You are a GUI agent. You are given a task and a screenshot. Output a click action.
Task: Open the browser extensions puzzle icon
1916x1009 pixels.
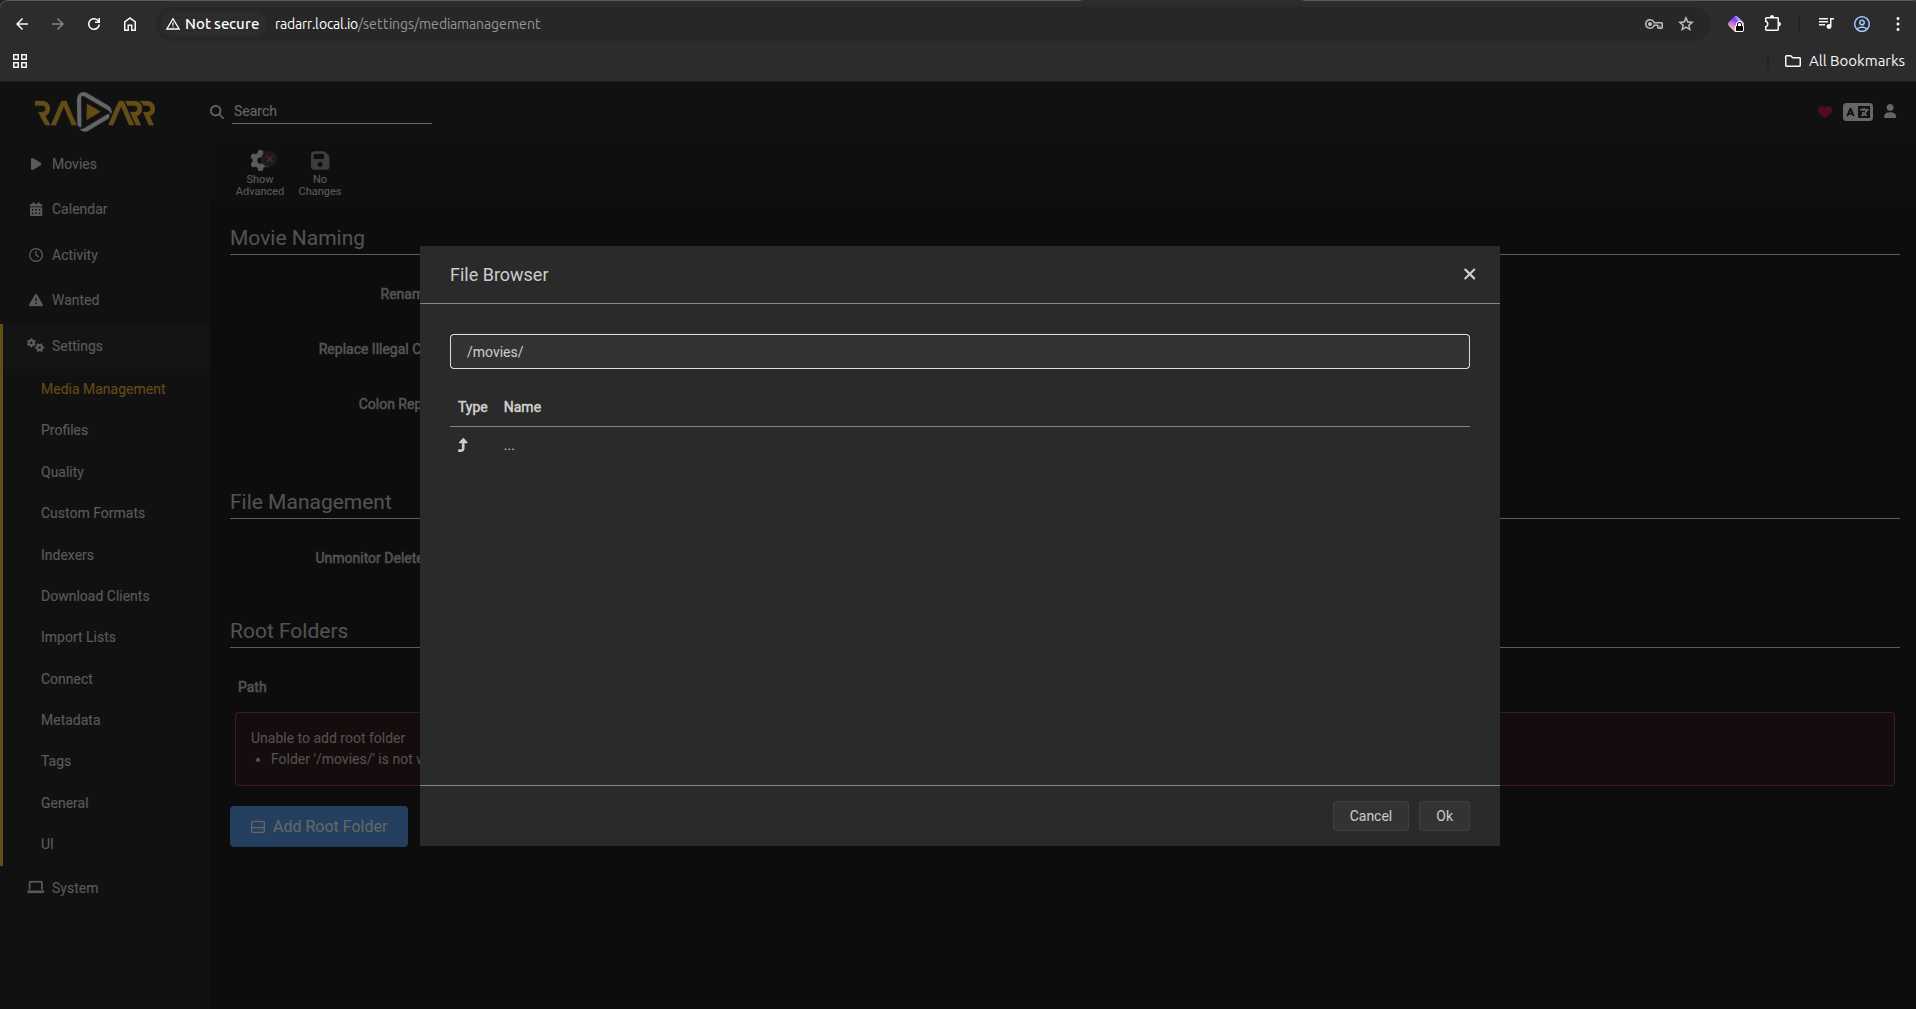(x=1772, y=24)
